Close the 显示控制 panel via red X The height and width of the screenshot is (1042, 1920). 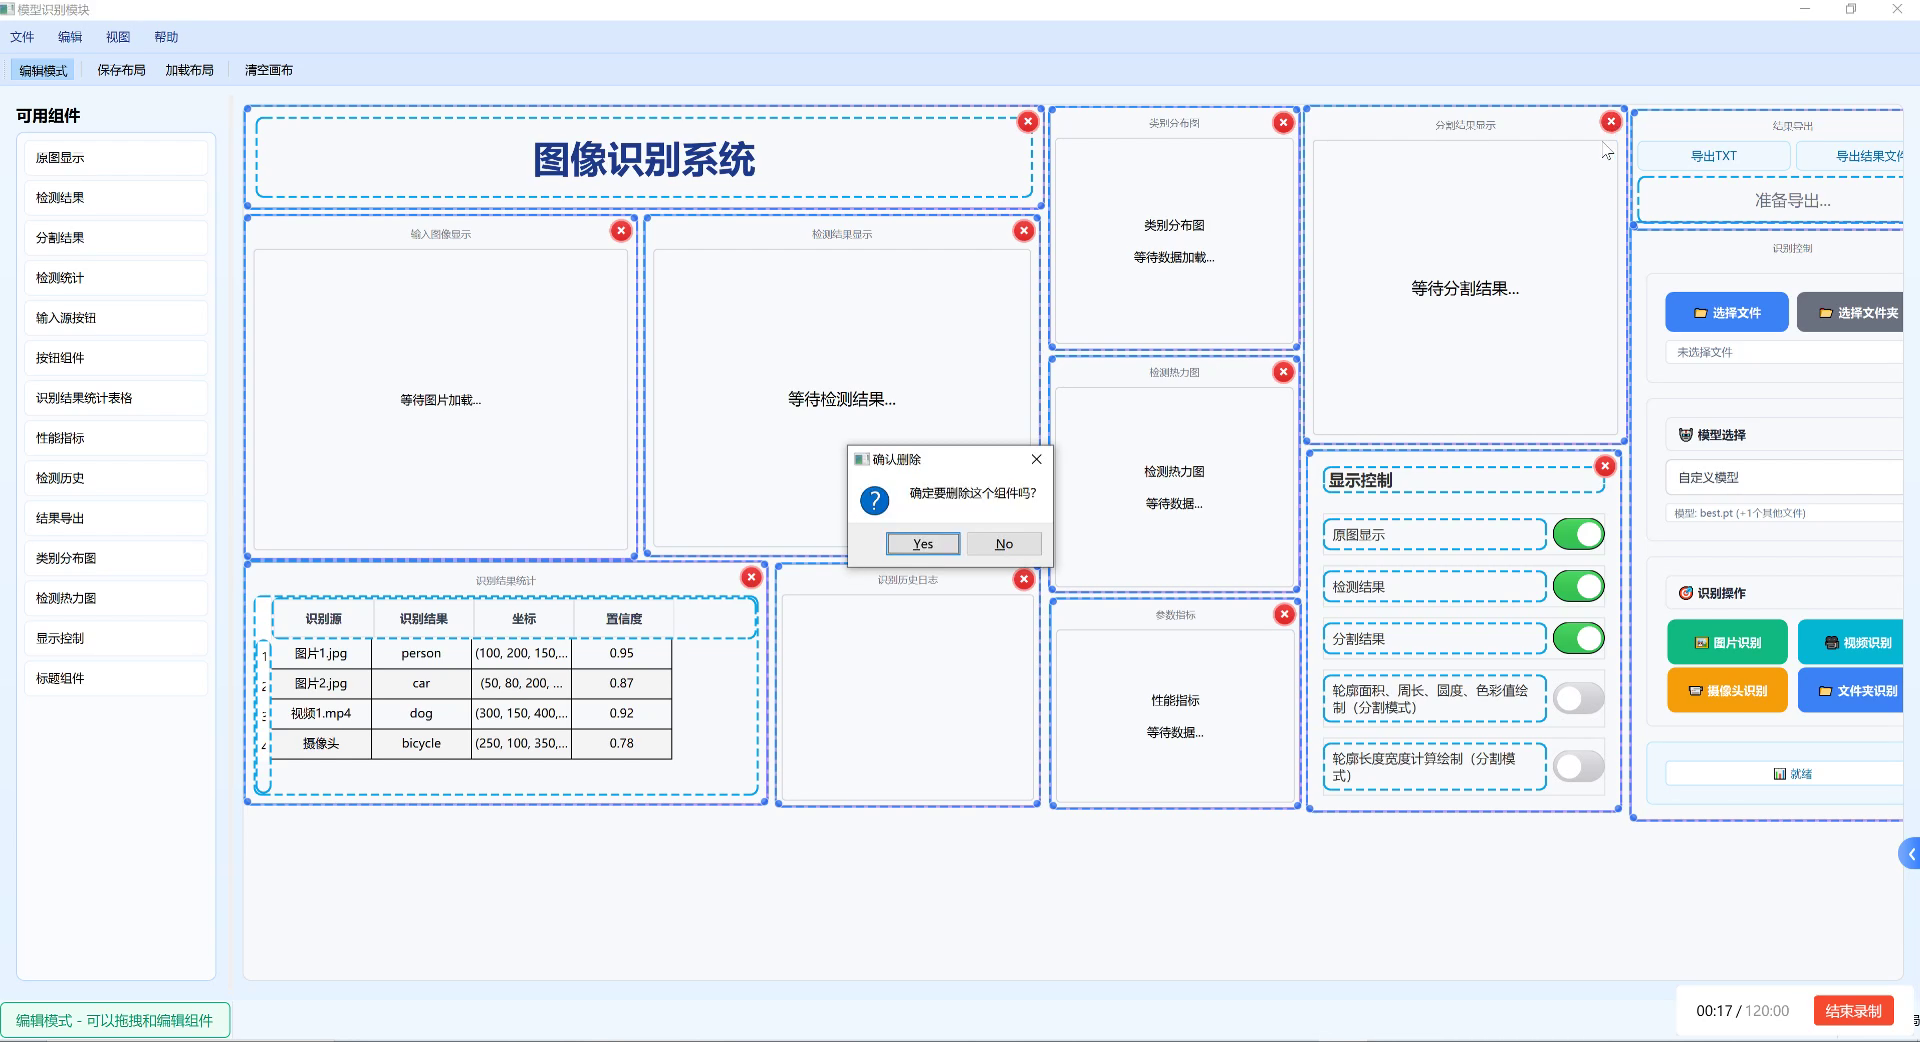click(1605, 465)
